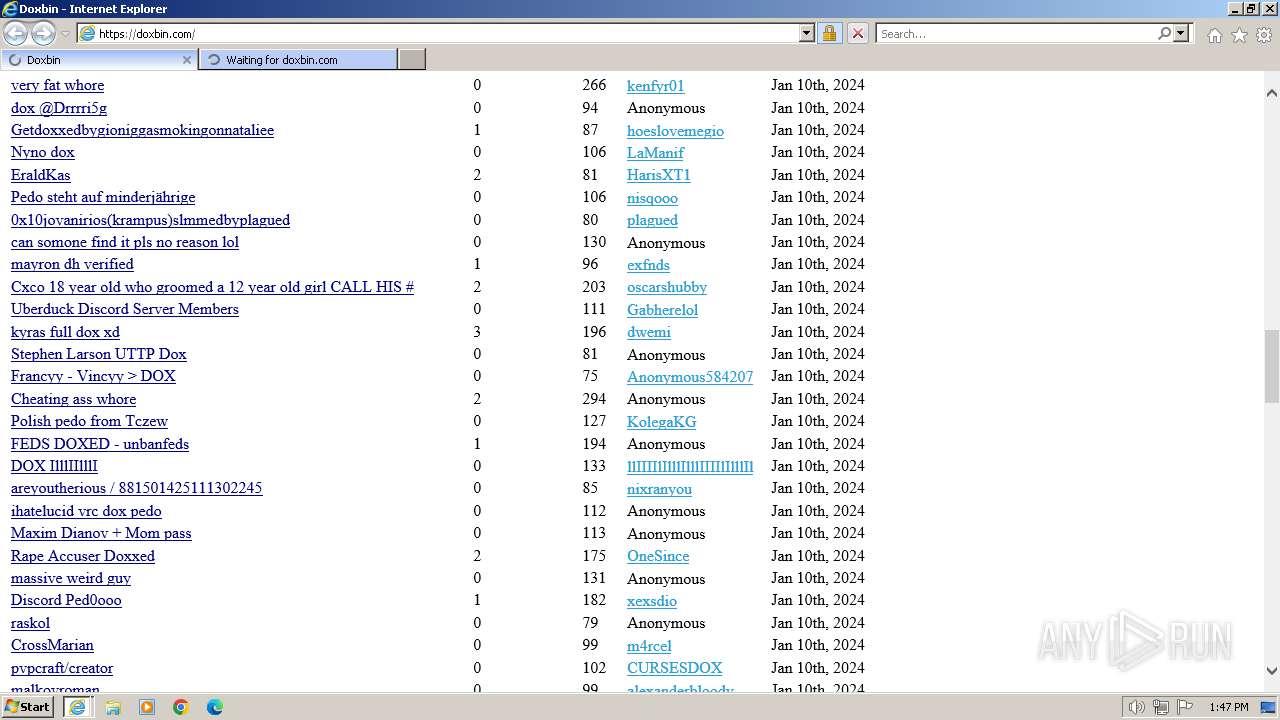The height and width of the screenshot is (720, 1280).
Task: Open File Explorer from the taskbar
Action: [x=112, y=707]
